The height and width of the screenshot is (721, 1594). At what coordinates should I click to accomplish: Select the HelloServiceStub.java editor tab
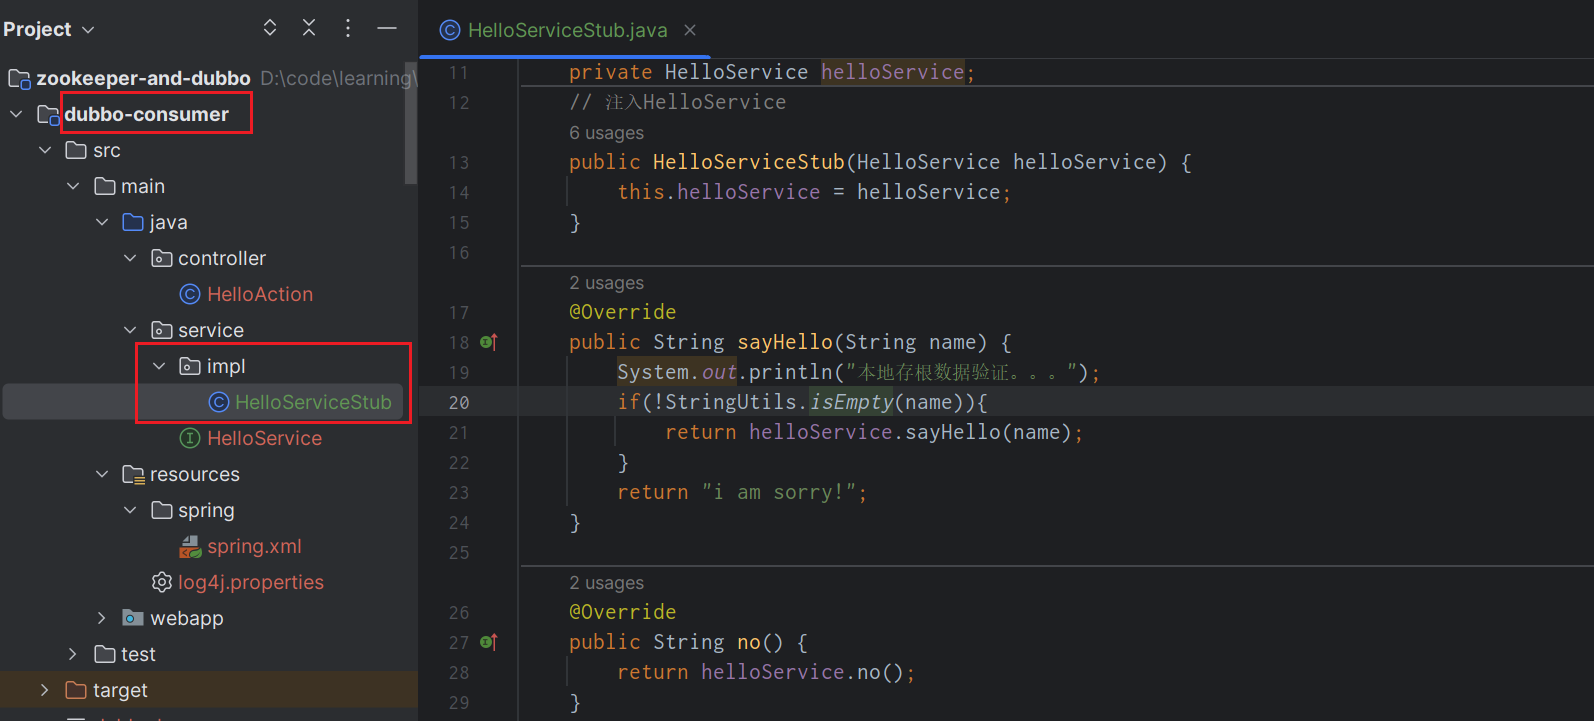pos(567,30)
